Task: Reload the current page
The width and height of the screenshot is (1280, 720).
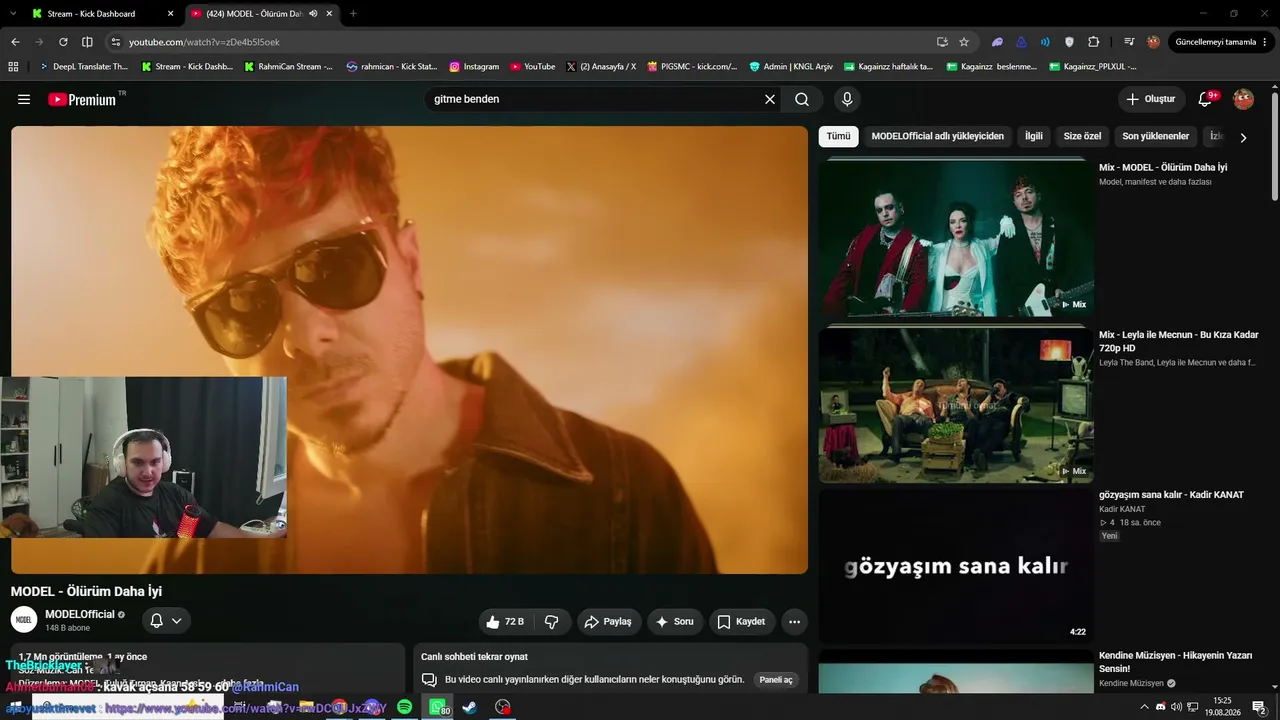Action: (63, 42)
